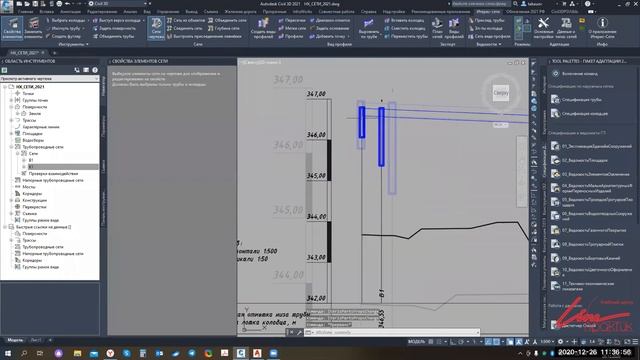The image size is (640, 360).
Task: Open the About application info icon
Action: pyautogui.click(x=602, y=28)
